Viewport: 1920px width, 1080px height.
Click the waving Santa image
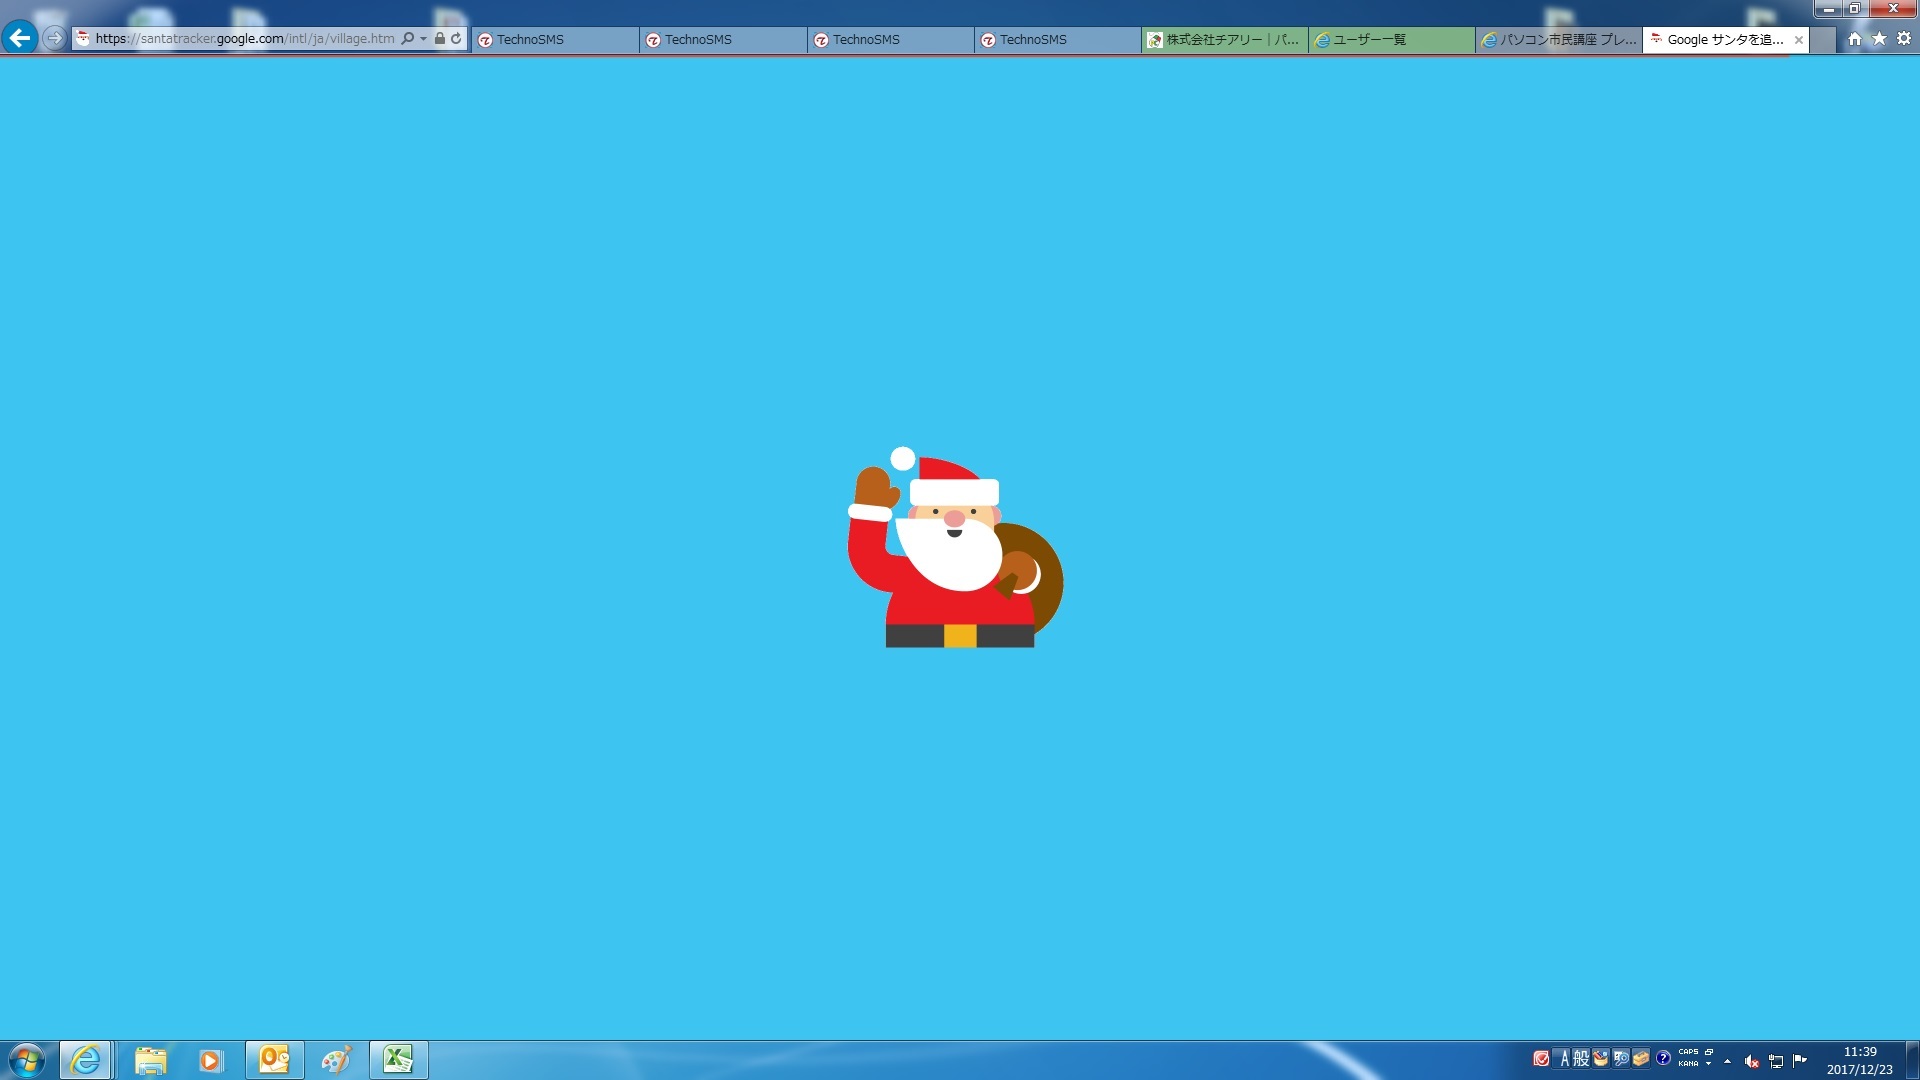(955, 548)
